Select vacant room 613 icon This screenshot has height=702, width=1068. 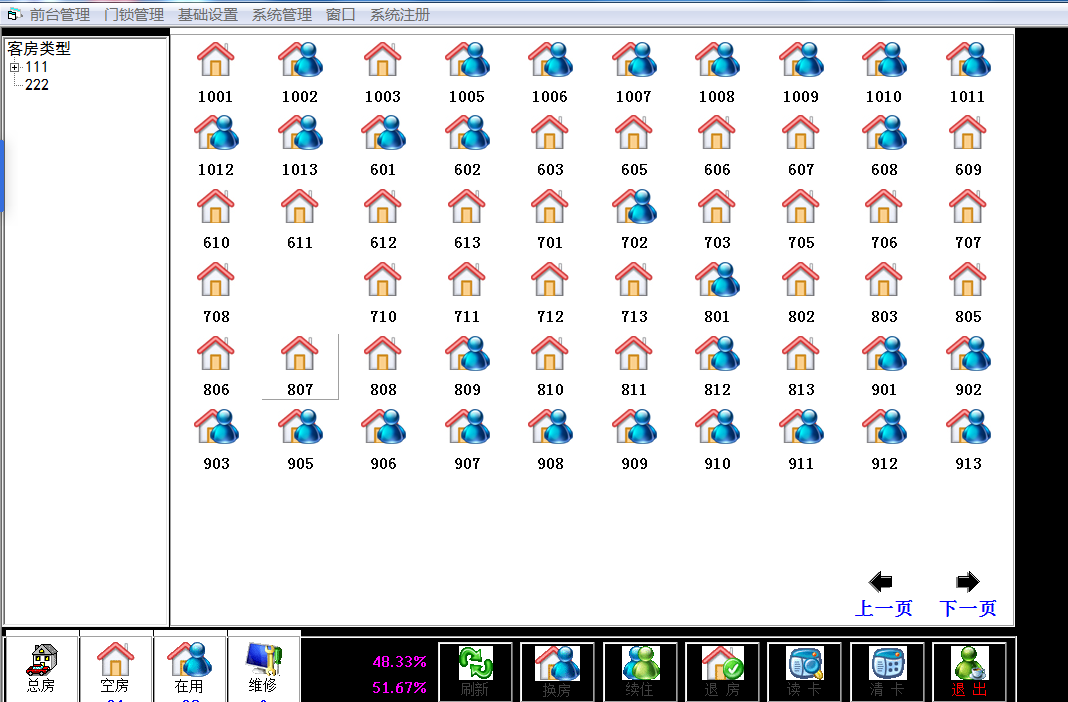pyautogui.click(x=467, y=206)
